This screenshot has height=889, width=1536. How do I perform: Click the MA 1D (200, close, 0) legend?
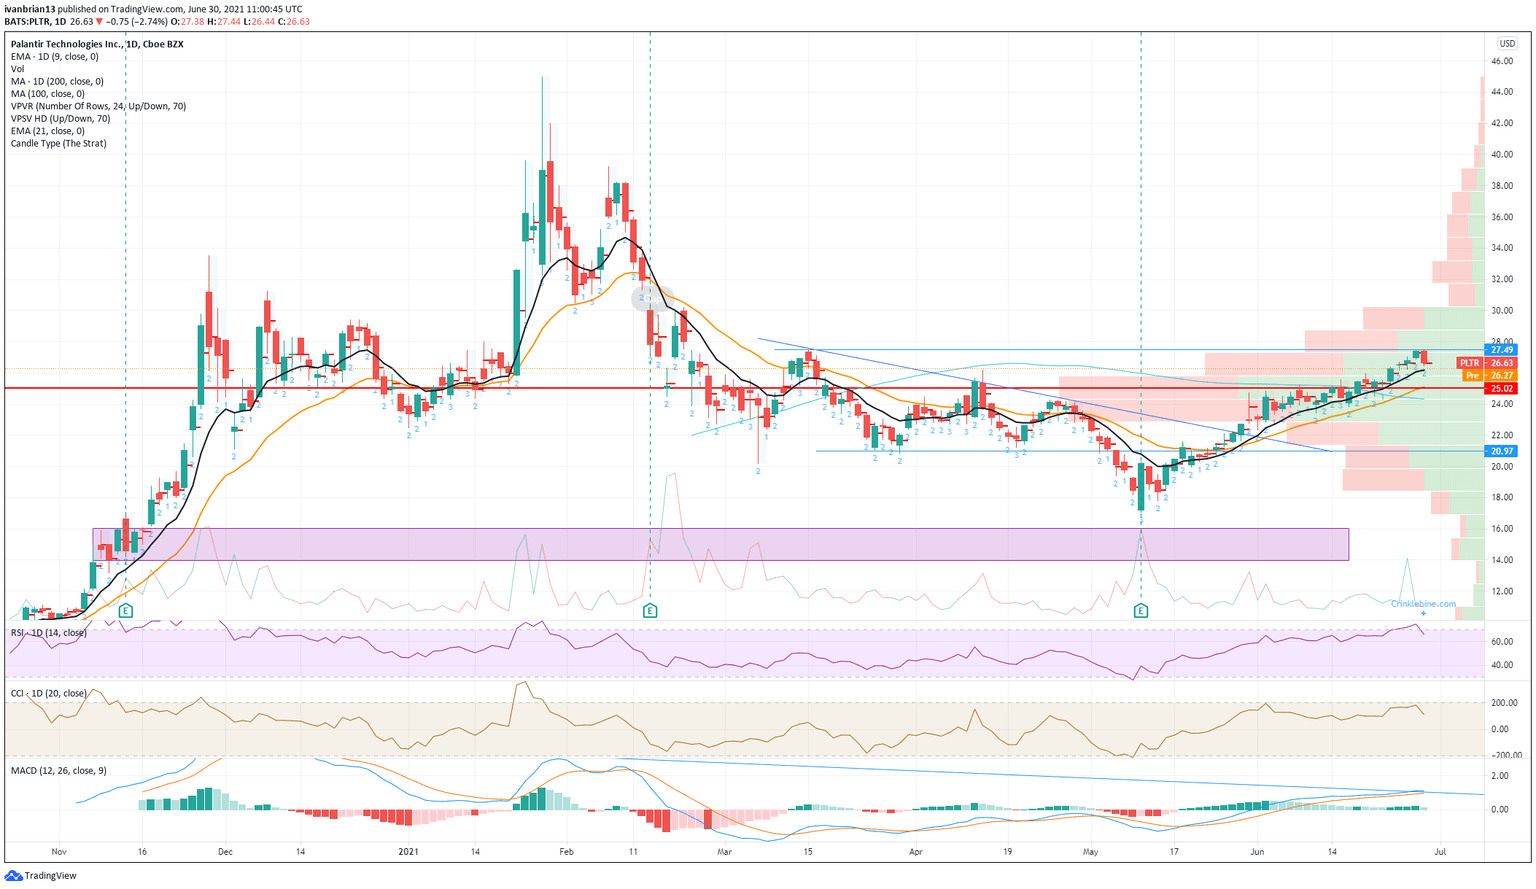(57, 82)
